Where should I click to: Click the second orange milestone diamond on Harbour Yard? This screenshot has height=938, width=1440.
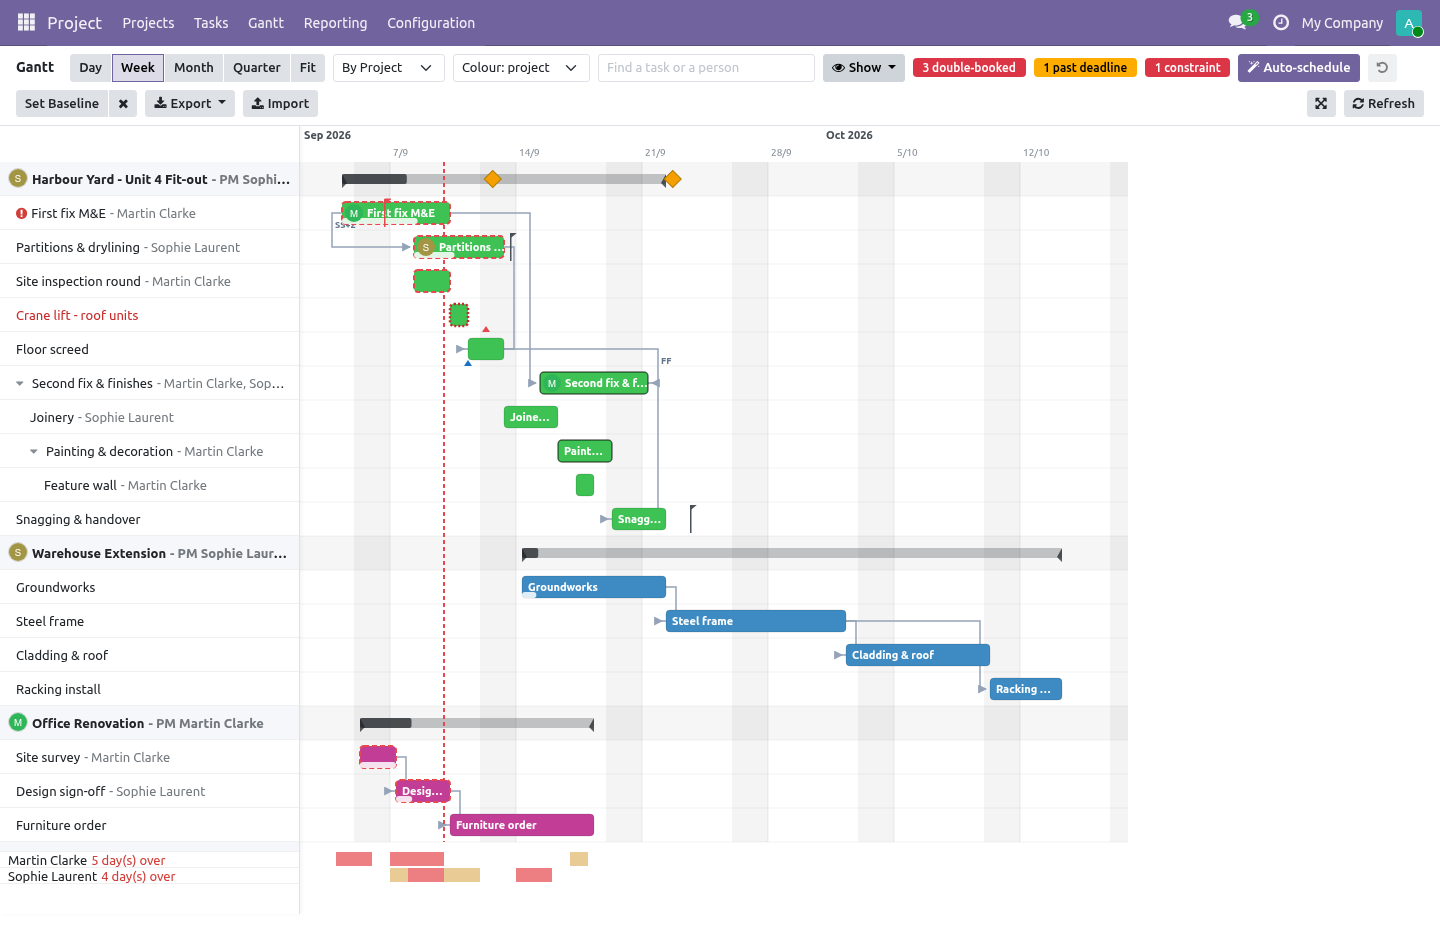673,179
